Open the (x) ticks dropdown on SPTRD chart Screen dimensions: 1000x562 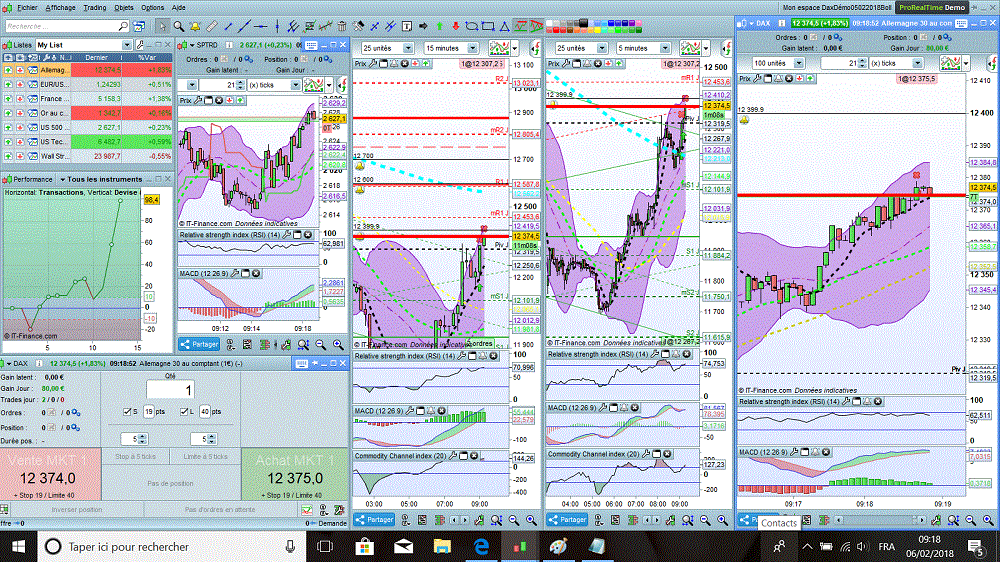295,85
